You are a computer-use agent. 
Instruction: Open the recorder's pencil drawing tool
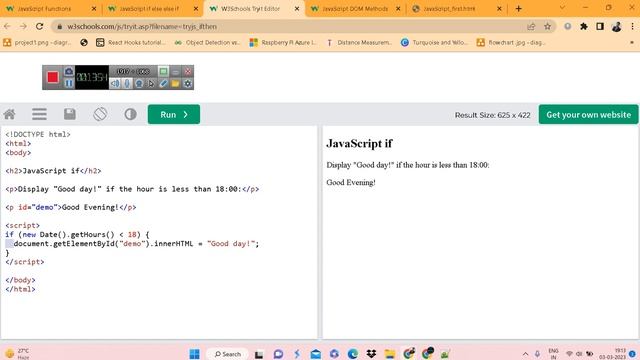tap(163, 84)
